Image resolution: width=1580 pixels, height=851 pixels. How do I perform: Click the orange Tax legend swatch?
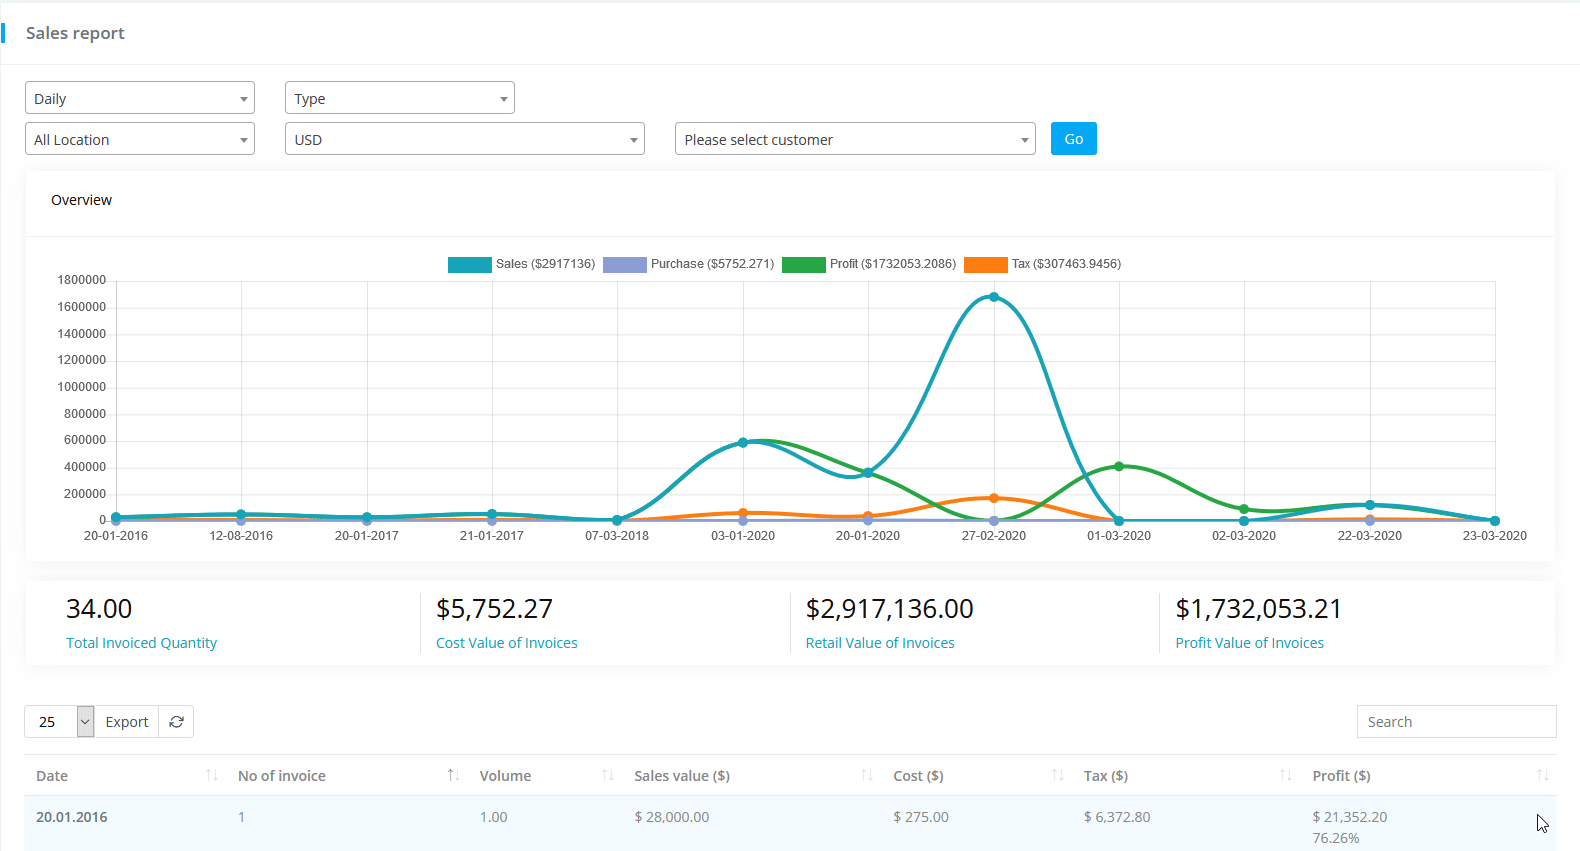985,265
